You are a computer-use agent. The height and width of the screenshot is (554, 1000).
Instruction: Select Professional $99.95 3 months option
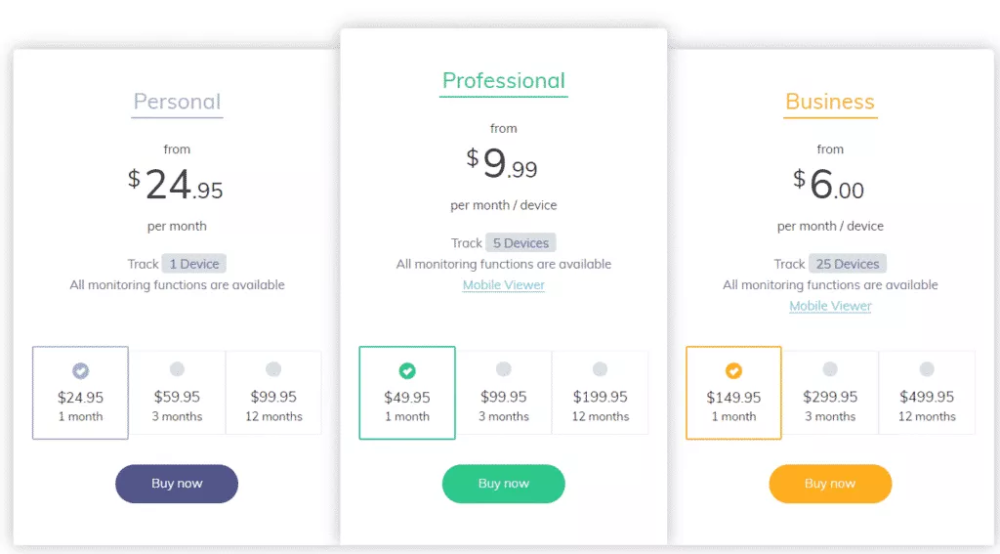click(x=503, y=393)
